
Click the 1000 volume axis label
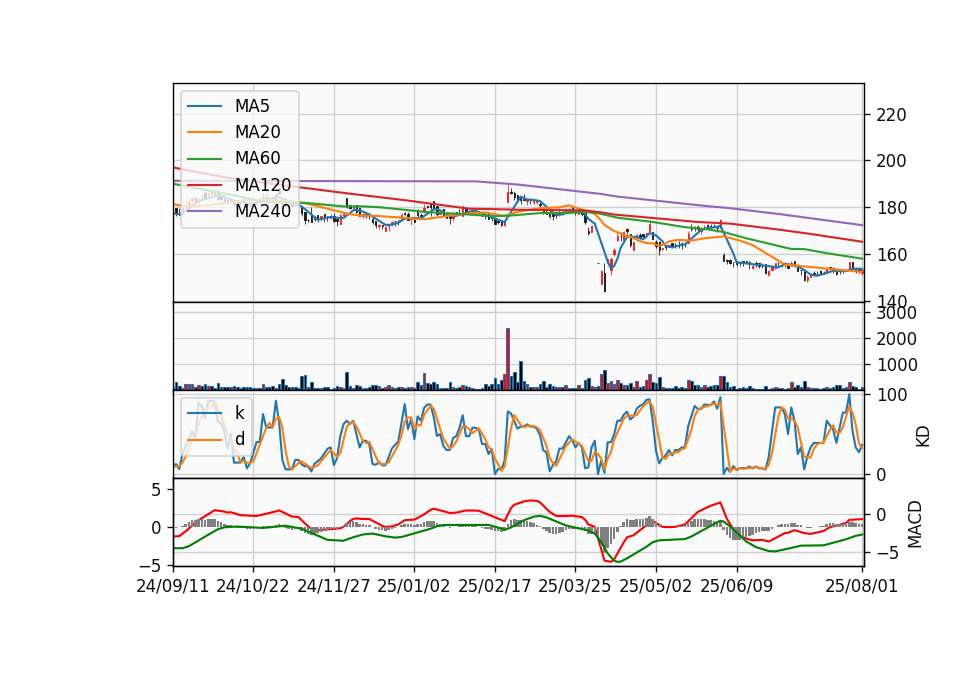coord(896,365)
